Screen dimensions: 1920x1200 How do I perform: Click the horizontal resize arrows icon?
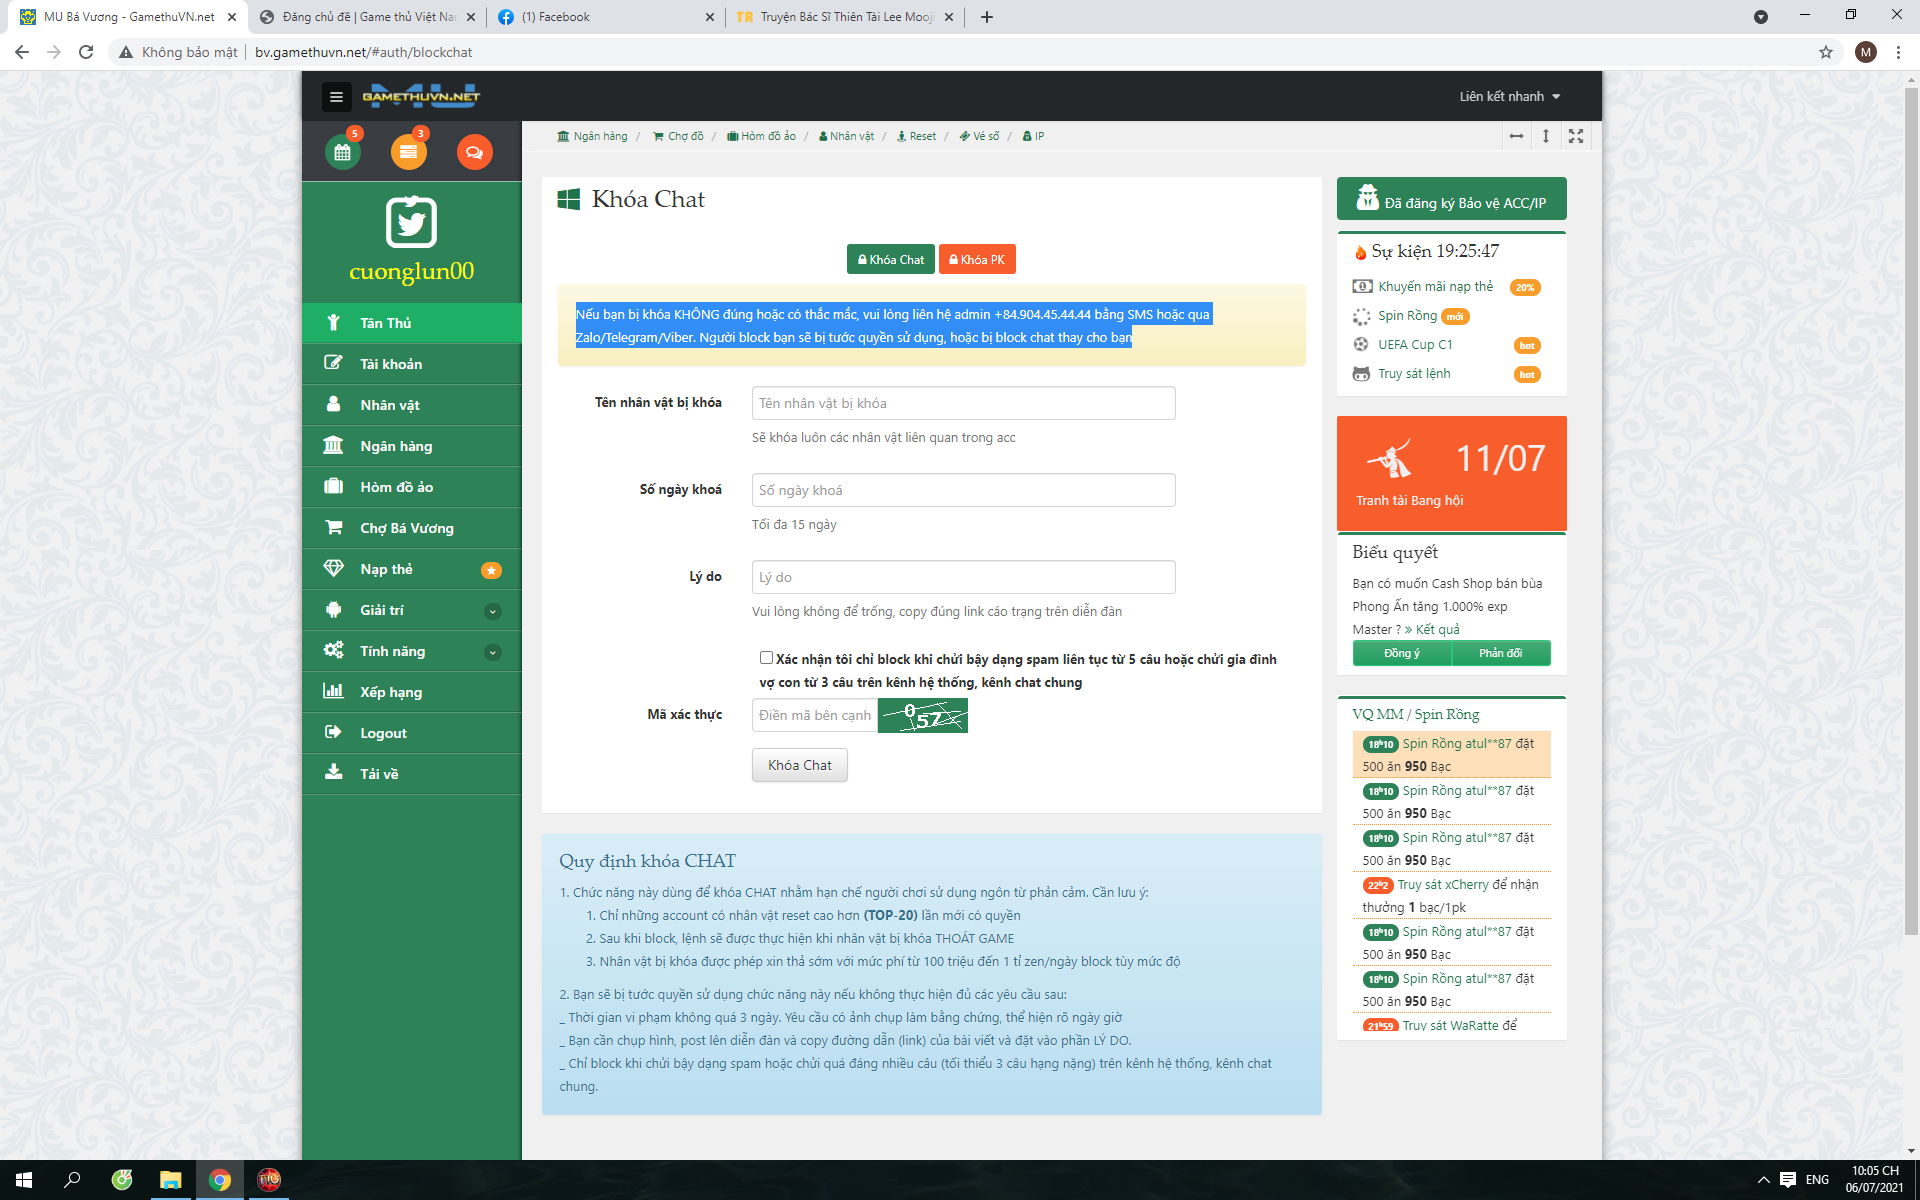click(x=1516, y=136)
